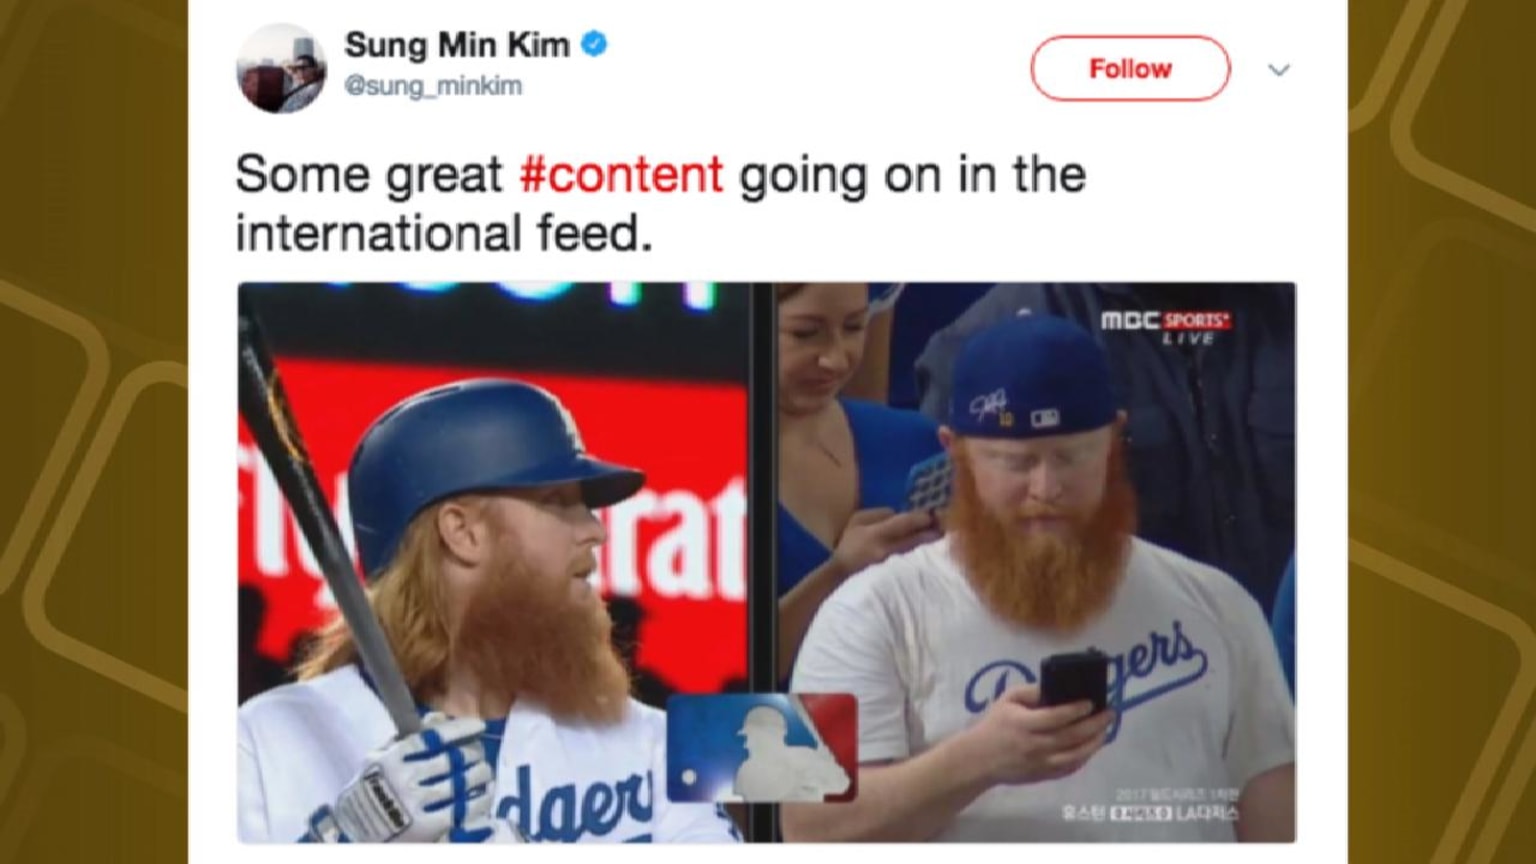Click the Follow button

pyautogui.click(x=1130, y=68)
